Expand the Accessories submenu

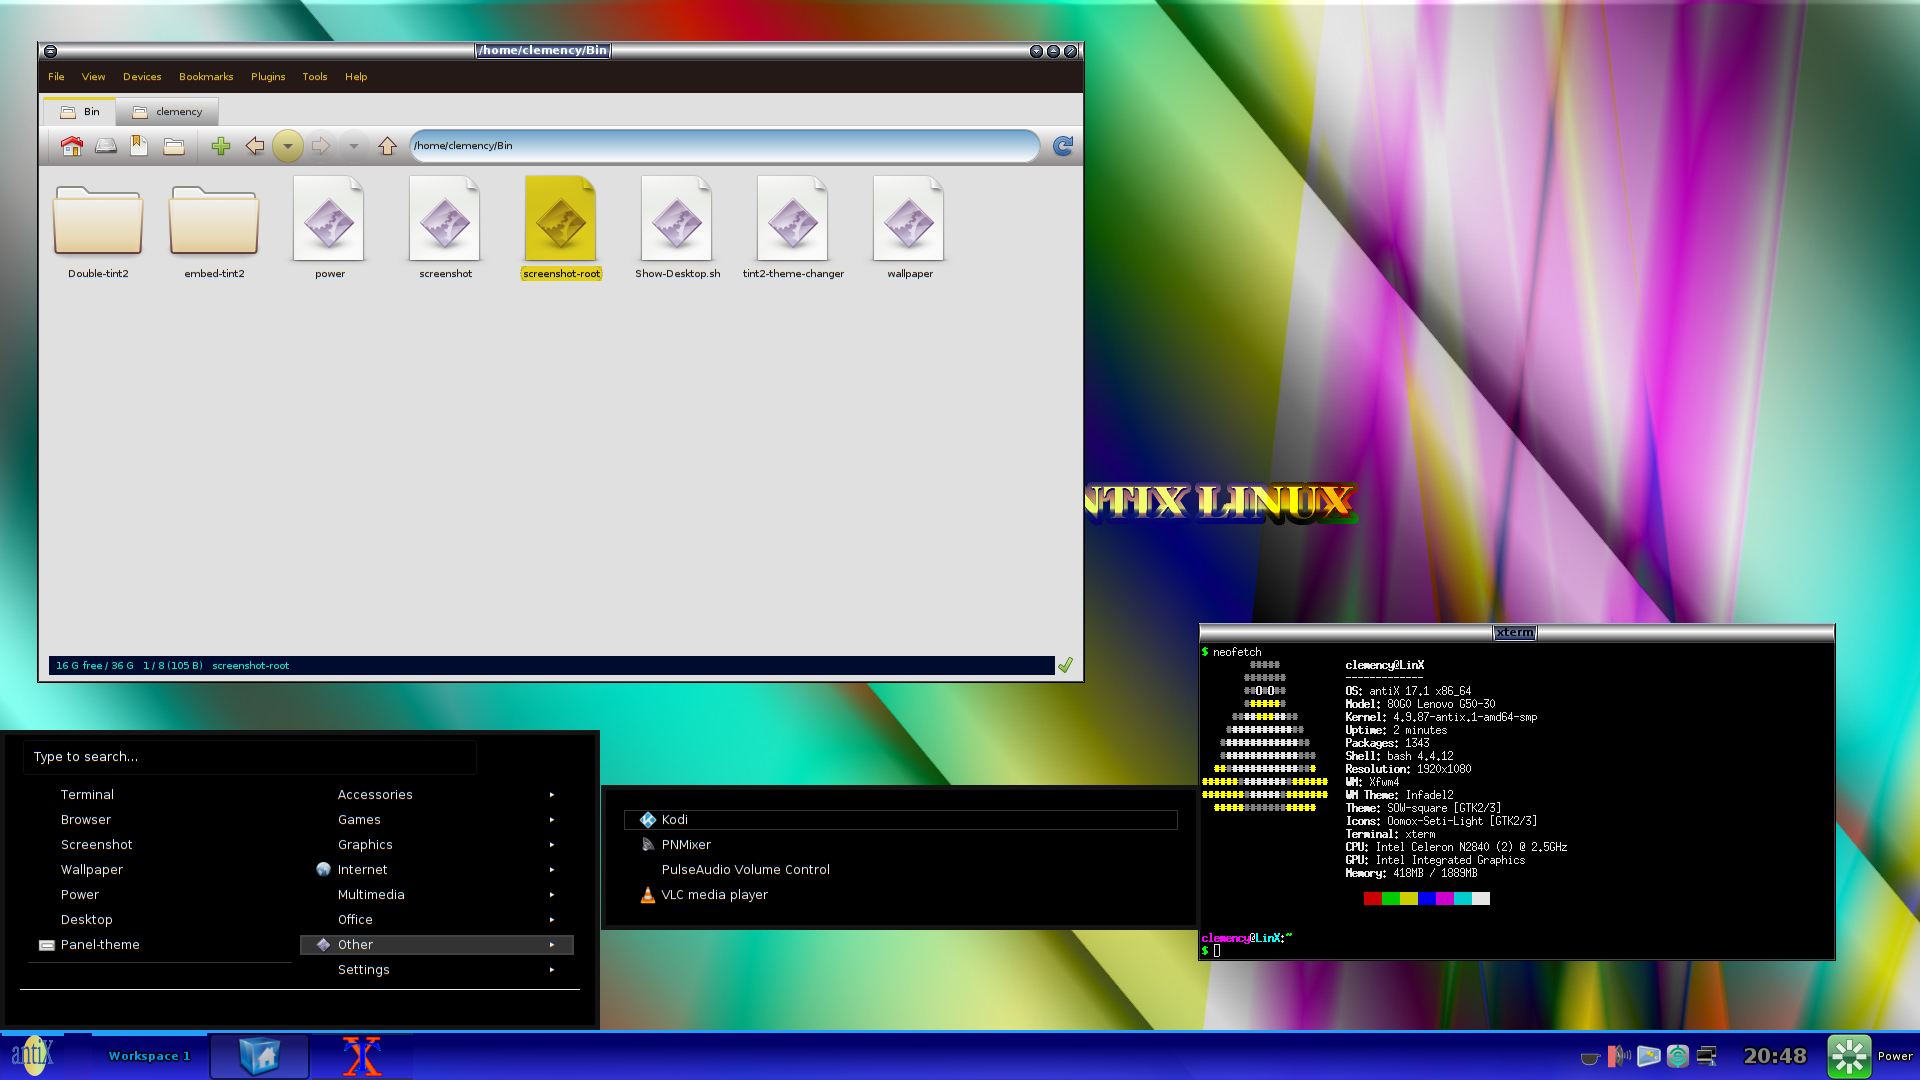(437, 795)
